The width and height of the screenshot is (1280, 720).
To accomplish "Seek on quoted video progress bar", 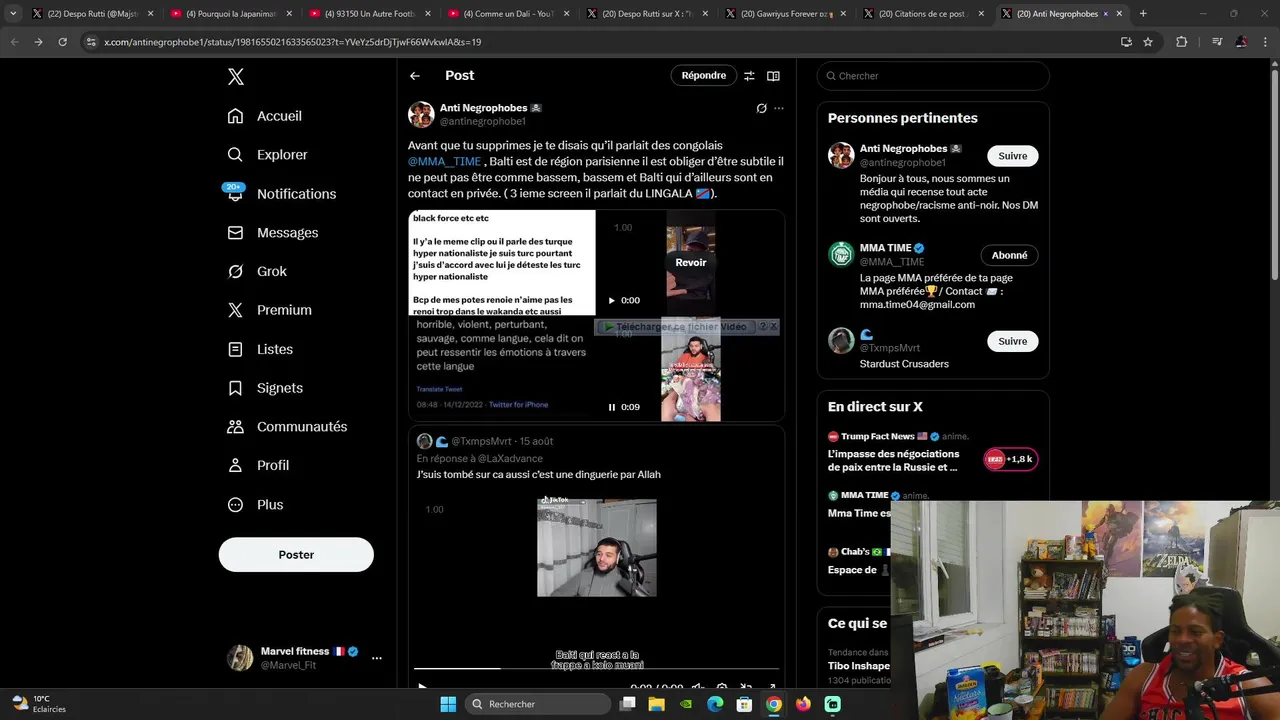I will [x=596, y=668].
